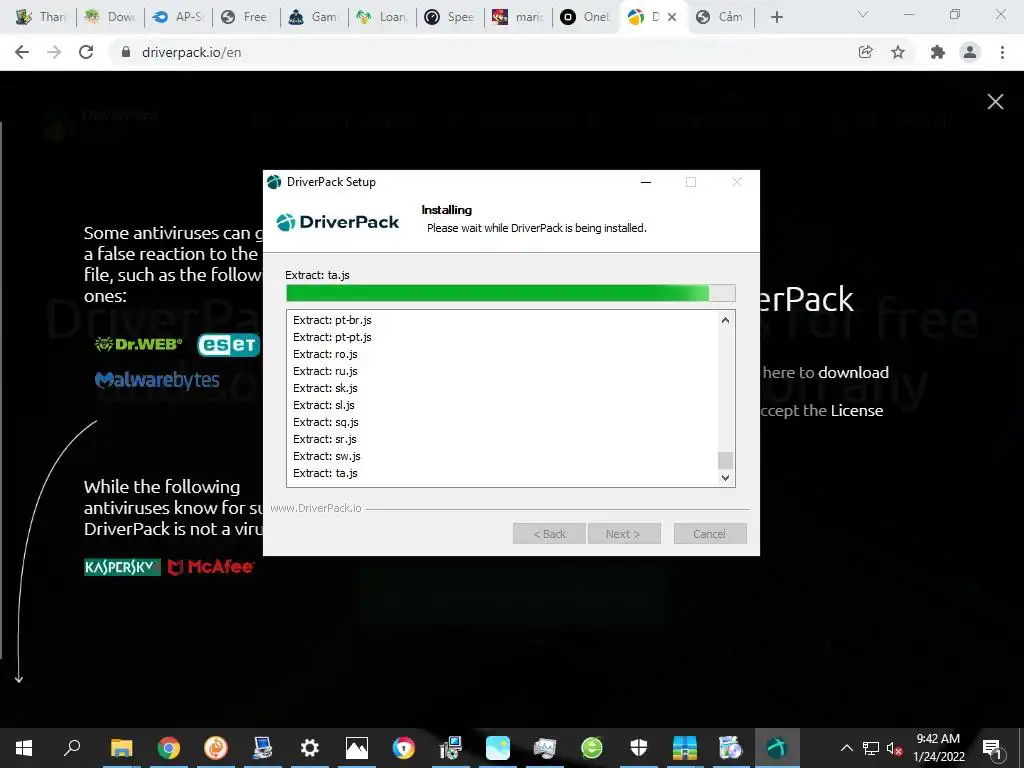This screenshot has width=1024, height=768.
Task: Switch to the "mario" browser tab
Action: click(517, 17)
